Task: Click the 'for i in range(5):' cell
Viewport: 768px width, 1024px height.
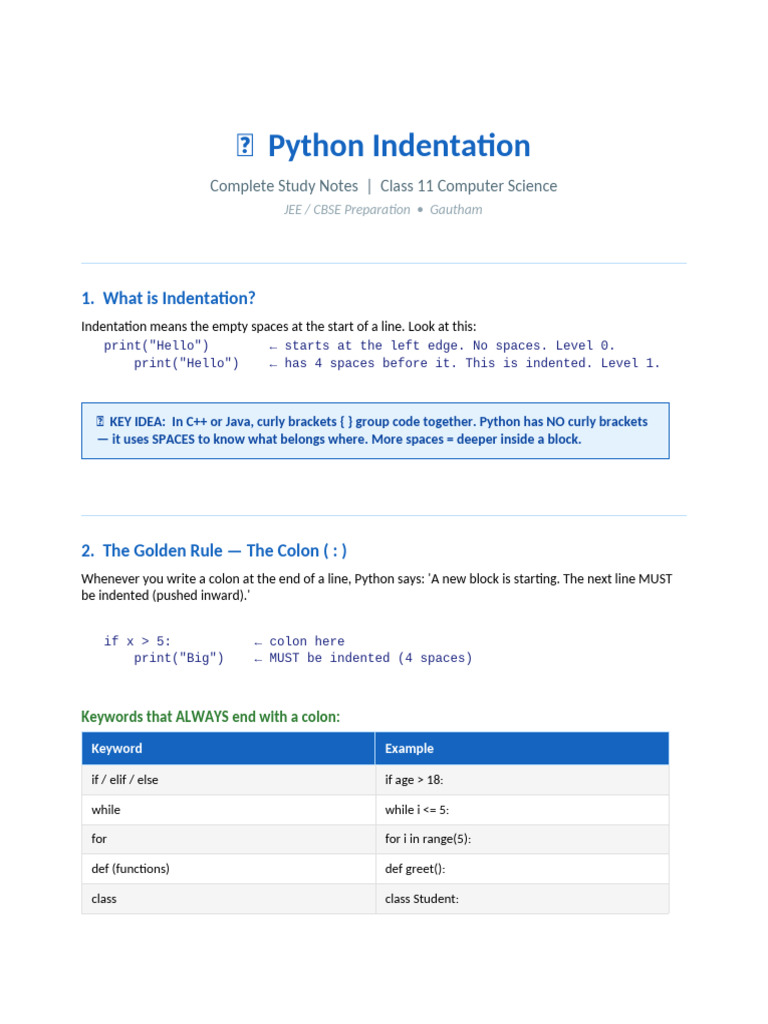Action: (428, 839)
